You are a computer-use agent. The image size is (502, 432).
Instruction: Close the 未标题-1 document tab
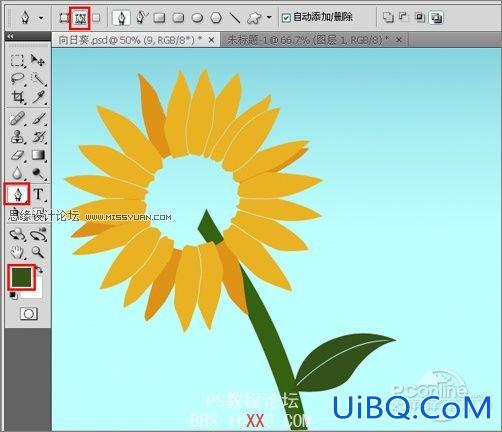coord(399,40)
